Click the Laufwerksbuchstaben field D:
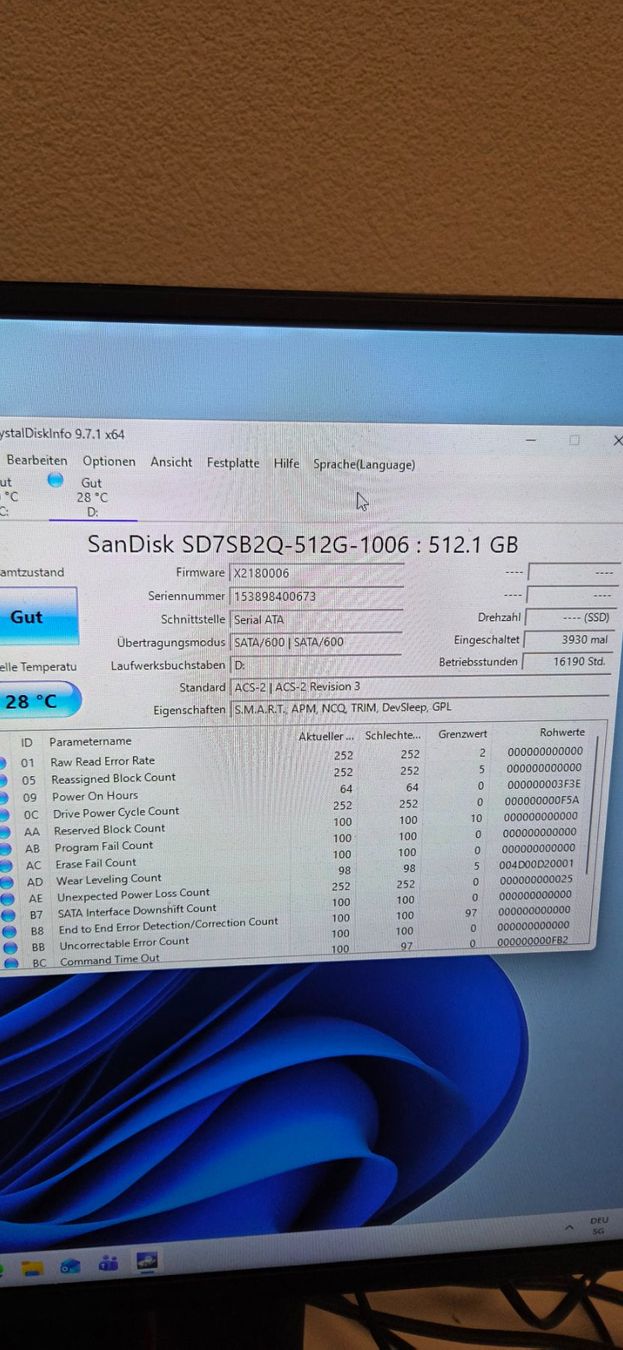This screenshot has width=623, height=1350. click(x=317, y=665)
